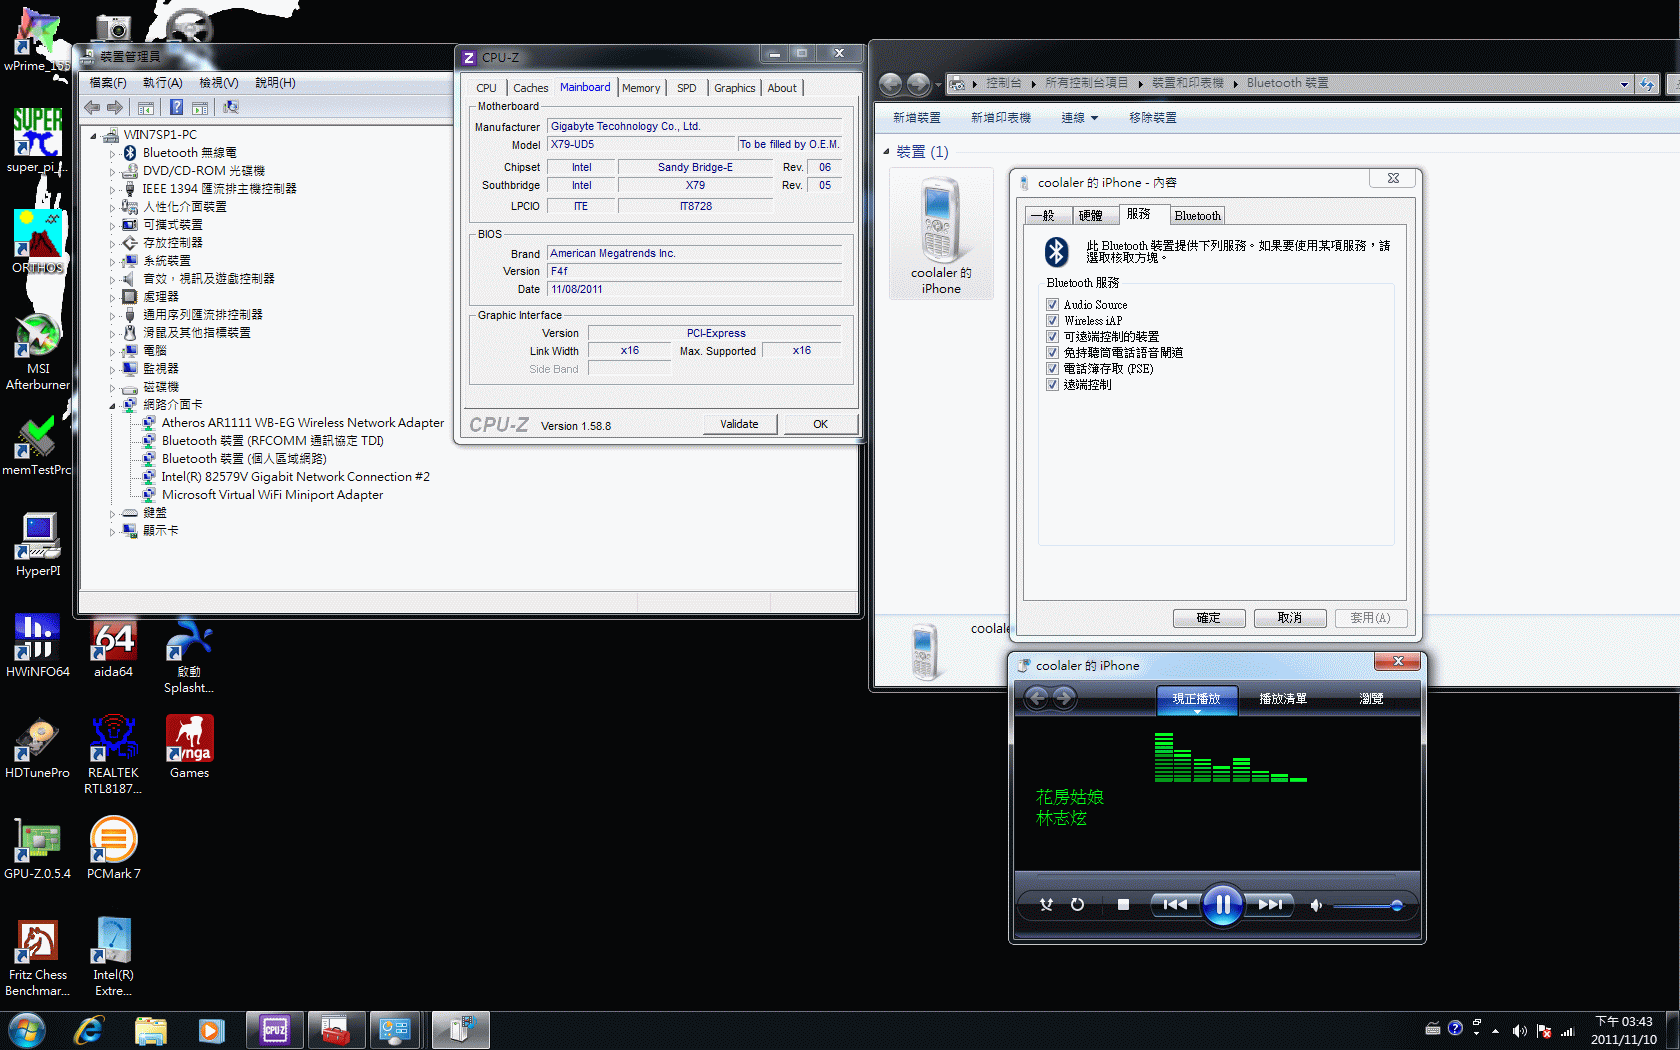
Task: Launch Fritz Chess Benchmark shortcut
Action: pos(38,957)
